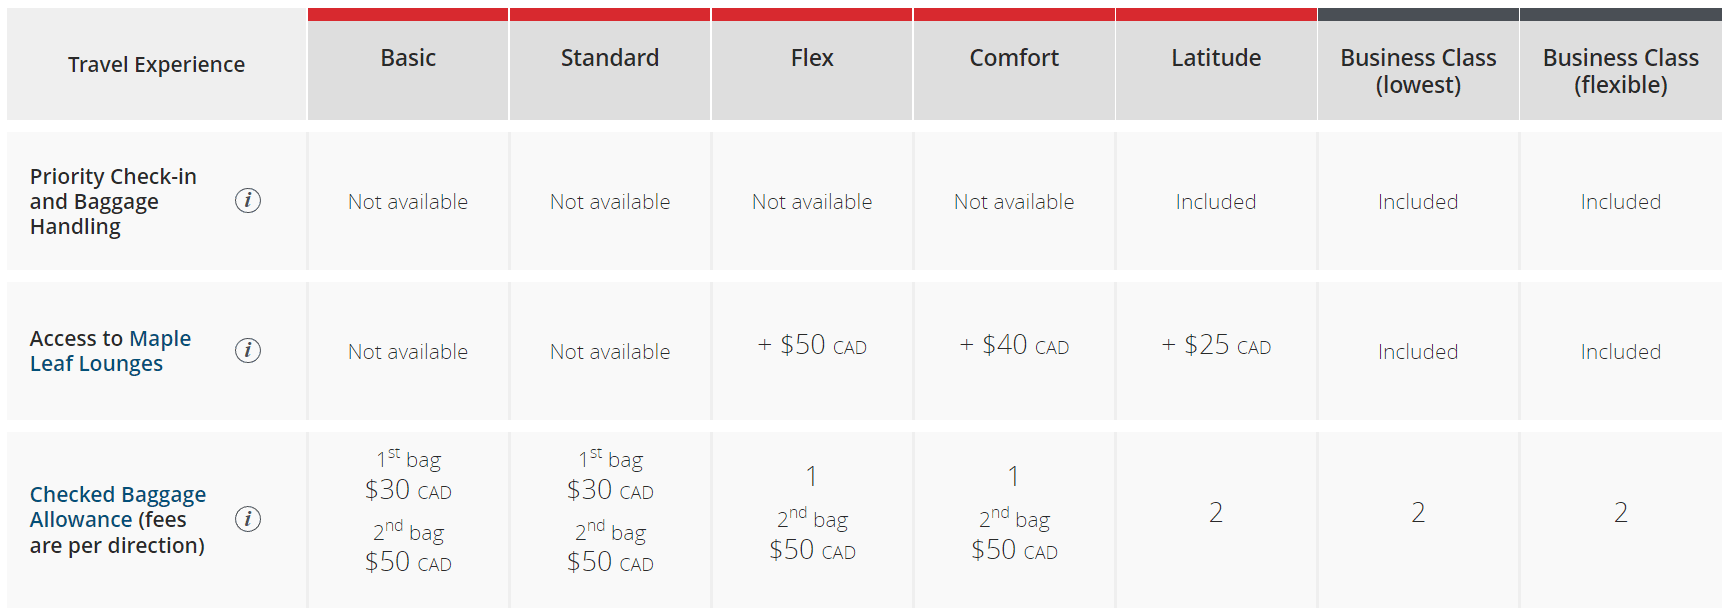
Task: Click the Latitude fare column header
Action: 1216,58
